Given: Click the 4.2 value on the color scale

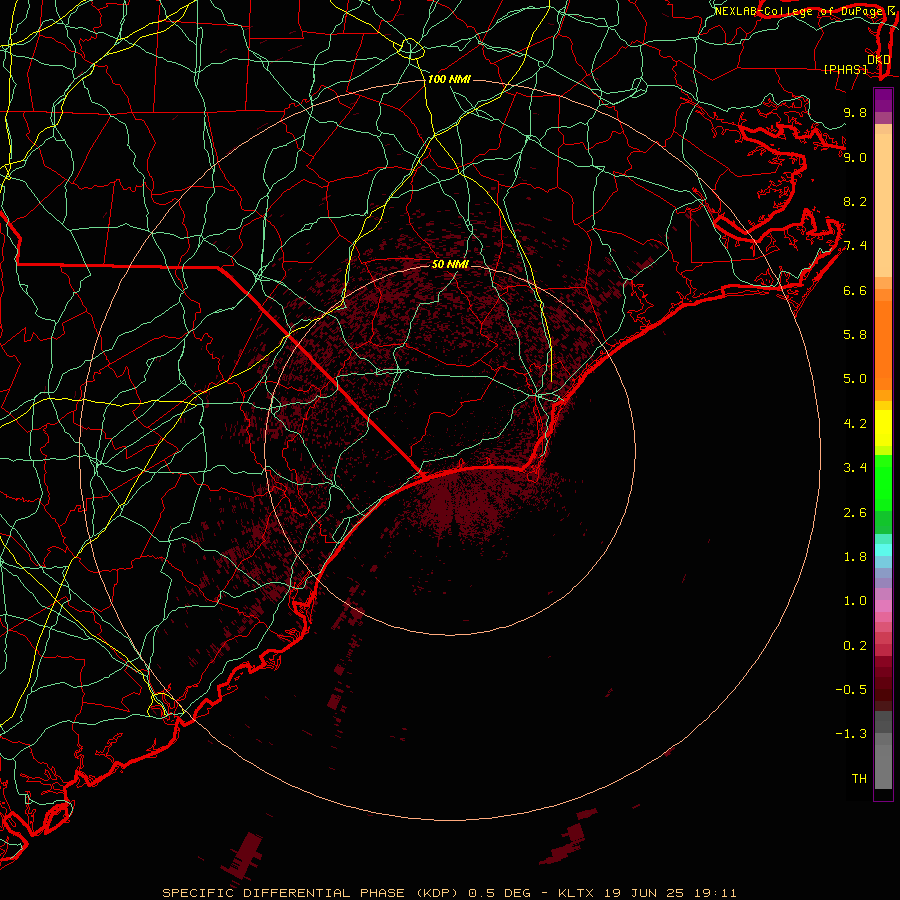Looking at the screenshot, I should pyautogui.click(x=855, y=424).
